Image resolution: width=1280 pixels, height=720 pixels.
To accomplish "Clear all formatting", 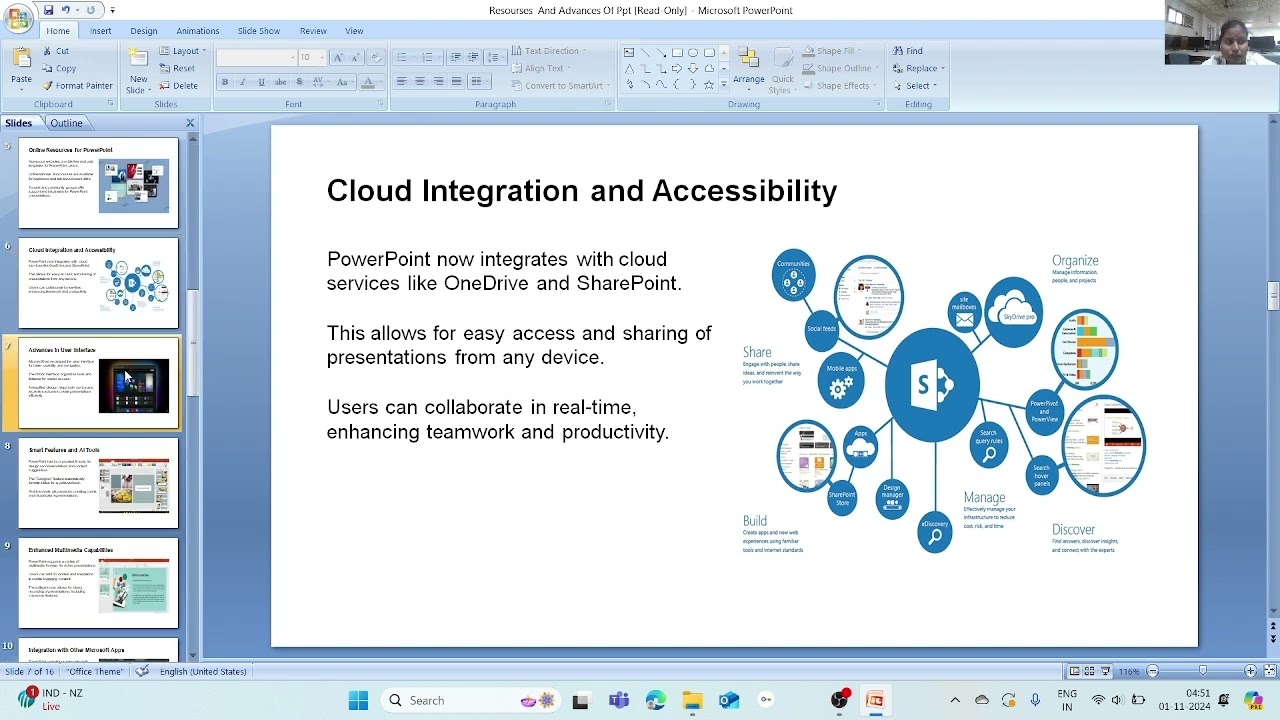I will click(x=377, y=57).
